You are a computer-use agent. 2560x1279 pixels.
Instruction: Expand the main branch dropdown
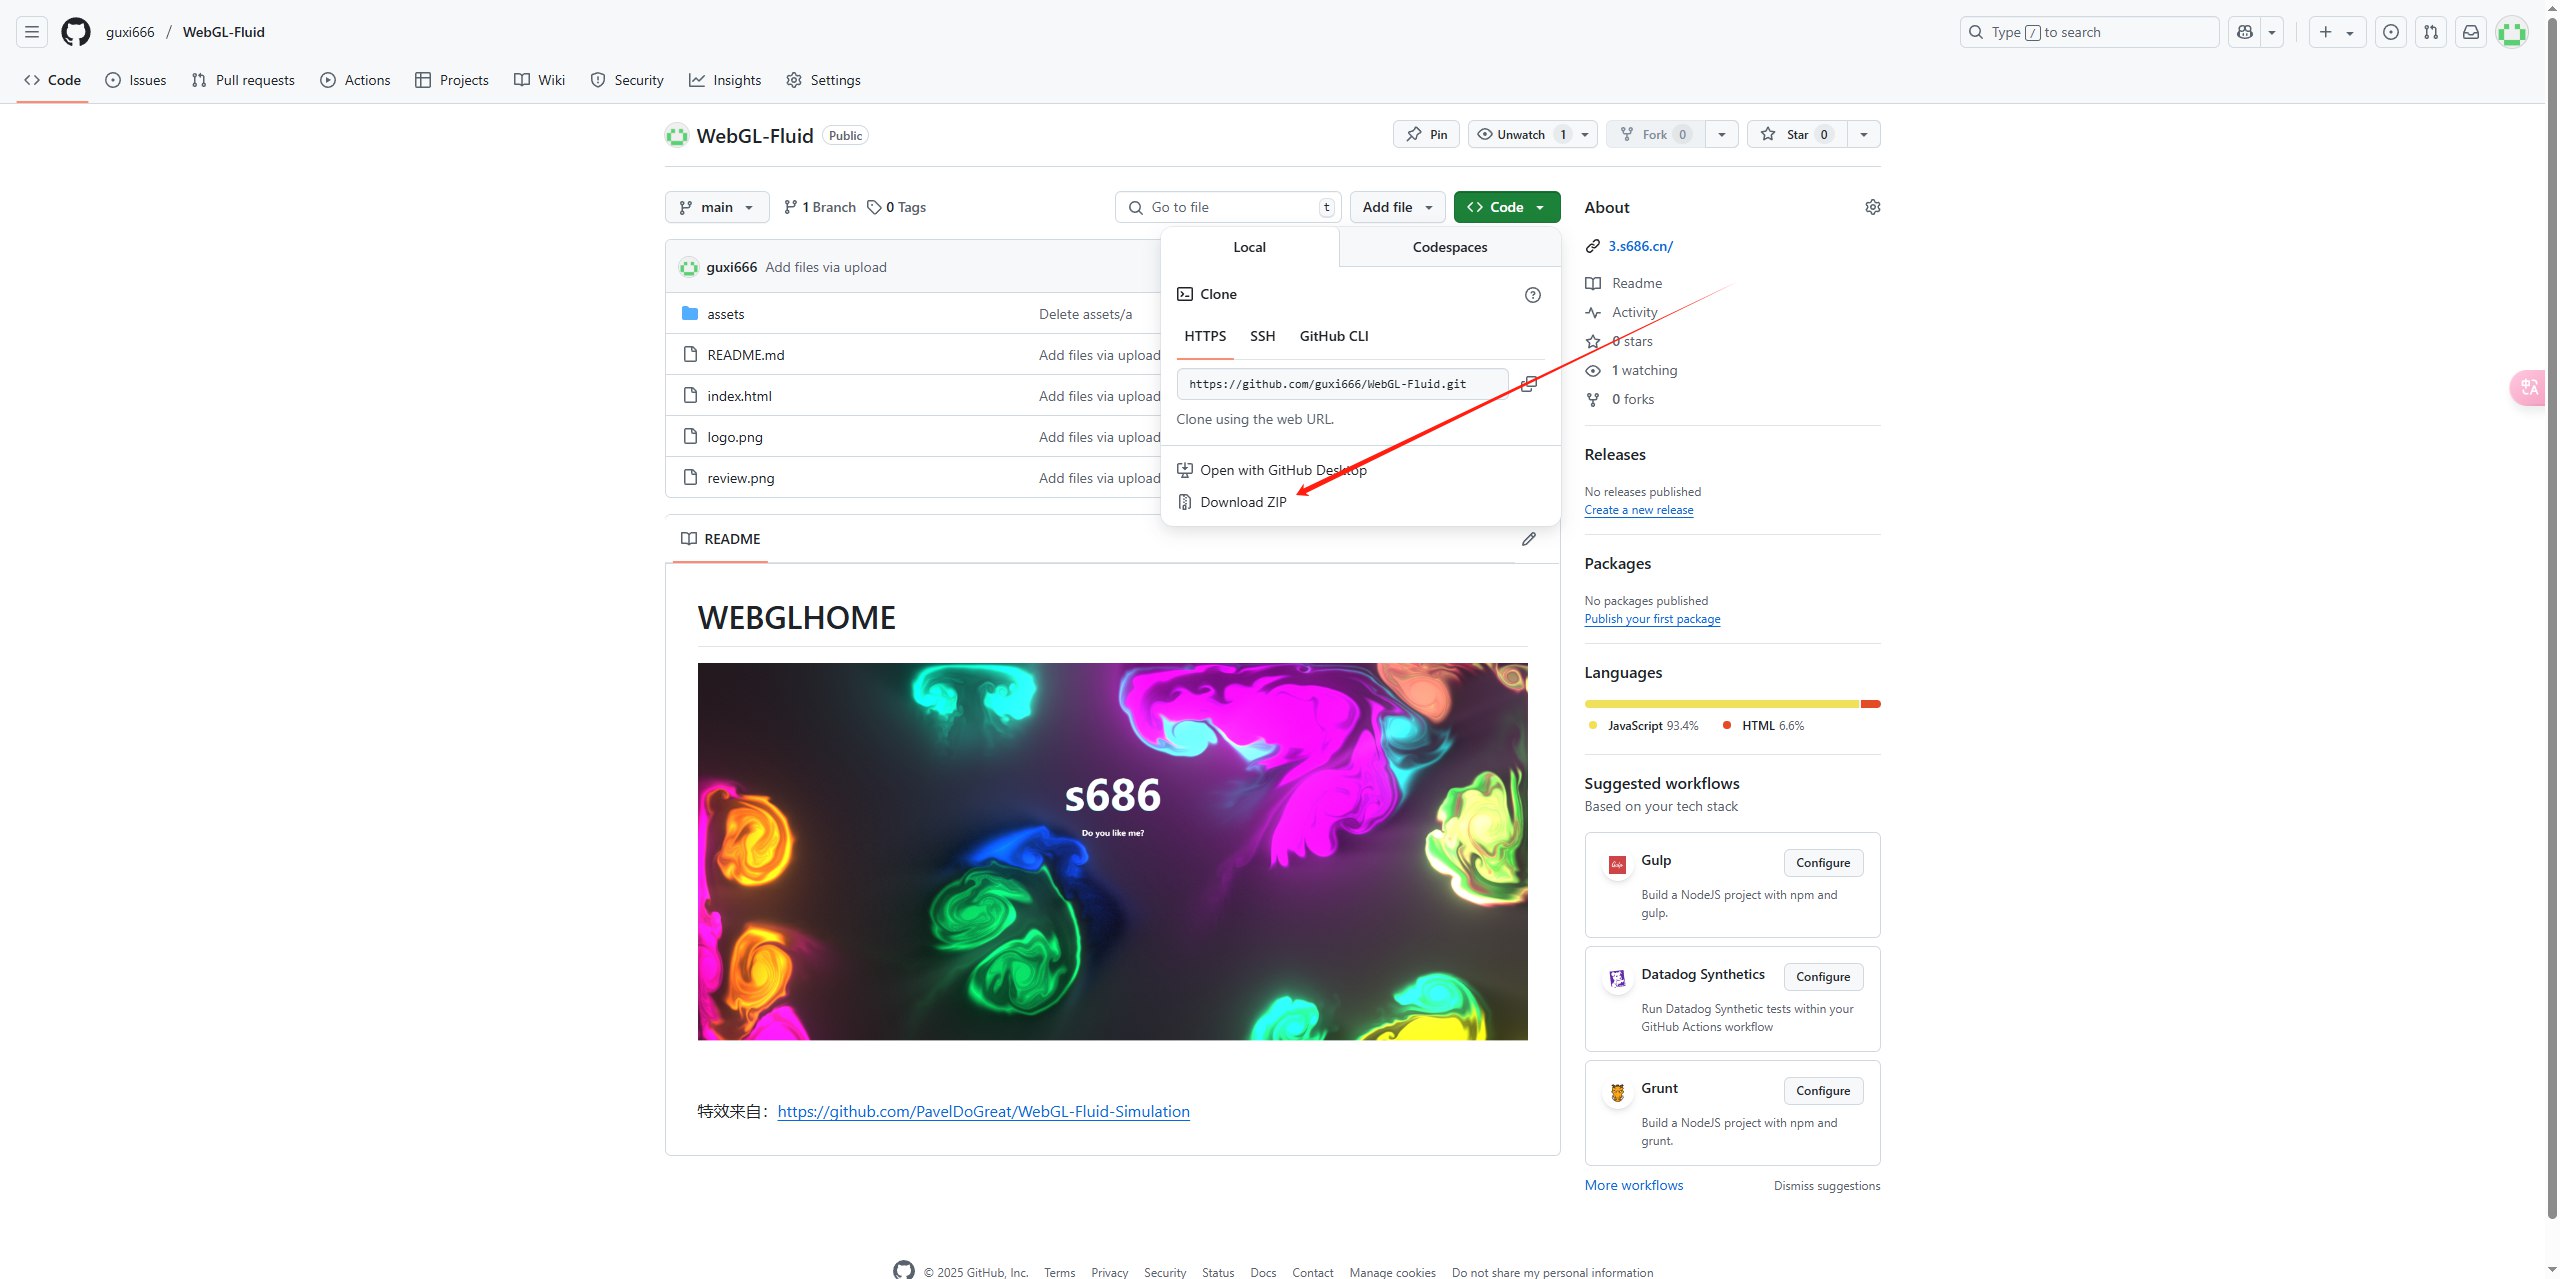pos(716,207)
